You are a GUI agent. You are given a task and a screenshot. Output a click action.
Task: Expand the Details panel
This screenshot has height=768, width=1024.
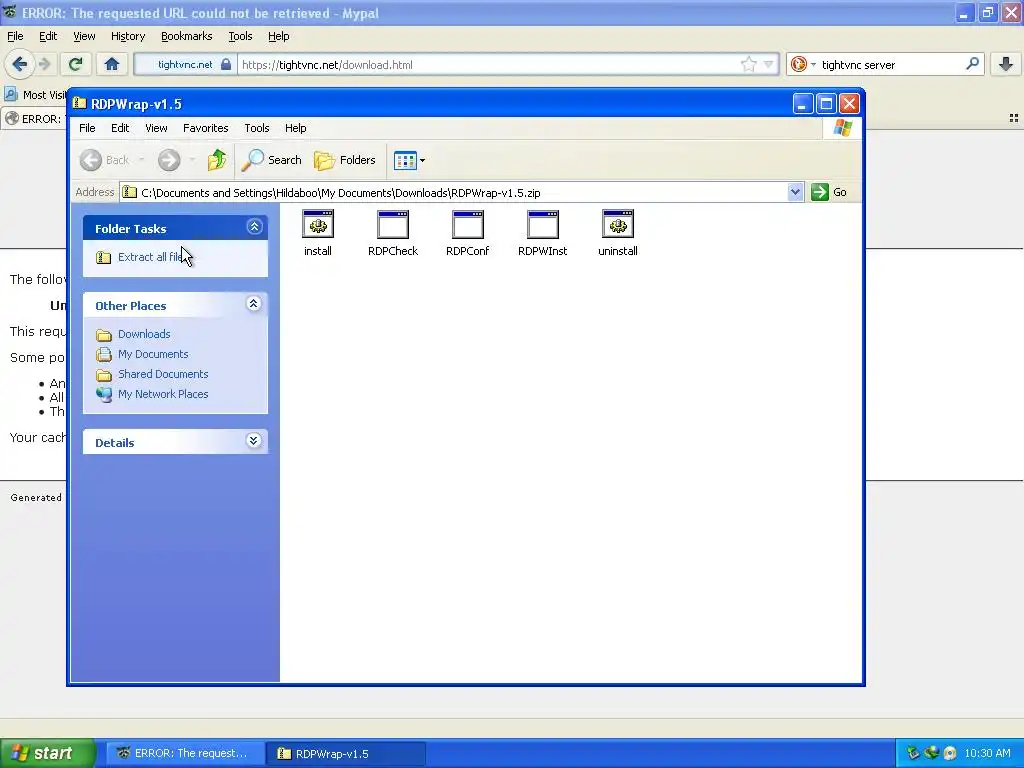(253, 441)
